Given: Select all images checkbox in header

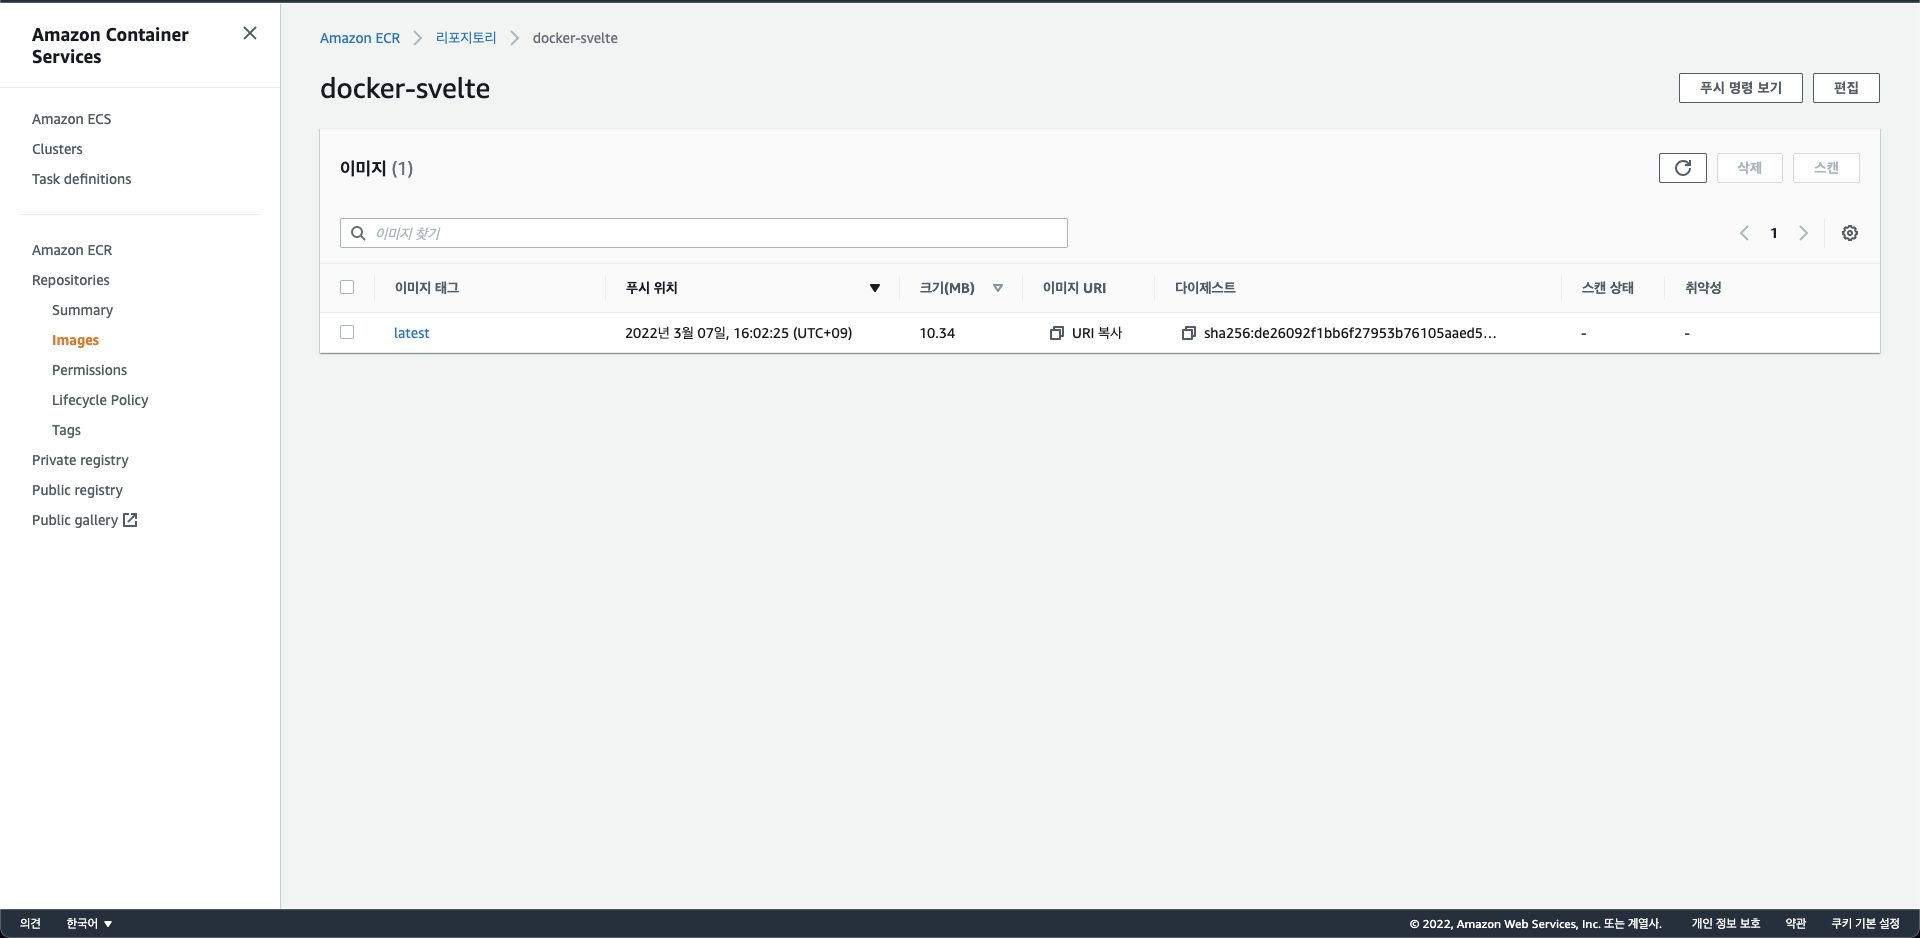Looking at the screenshot, I should pyautogui.click(x=347, y=287).
